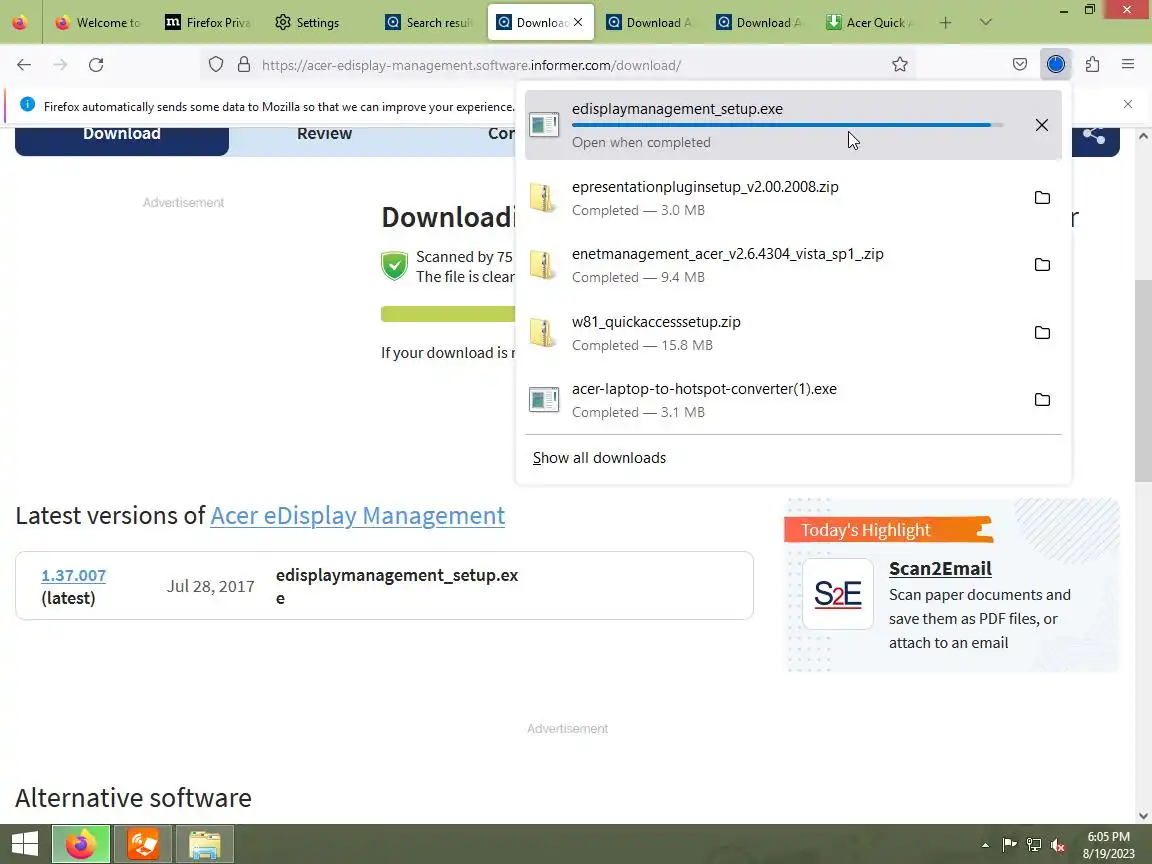The width and height of the screenshot is (1152, 864).
Task: Open the Windows Start button
Action: pyautogui.click(x=24, y=844)
